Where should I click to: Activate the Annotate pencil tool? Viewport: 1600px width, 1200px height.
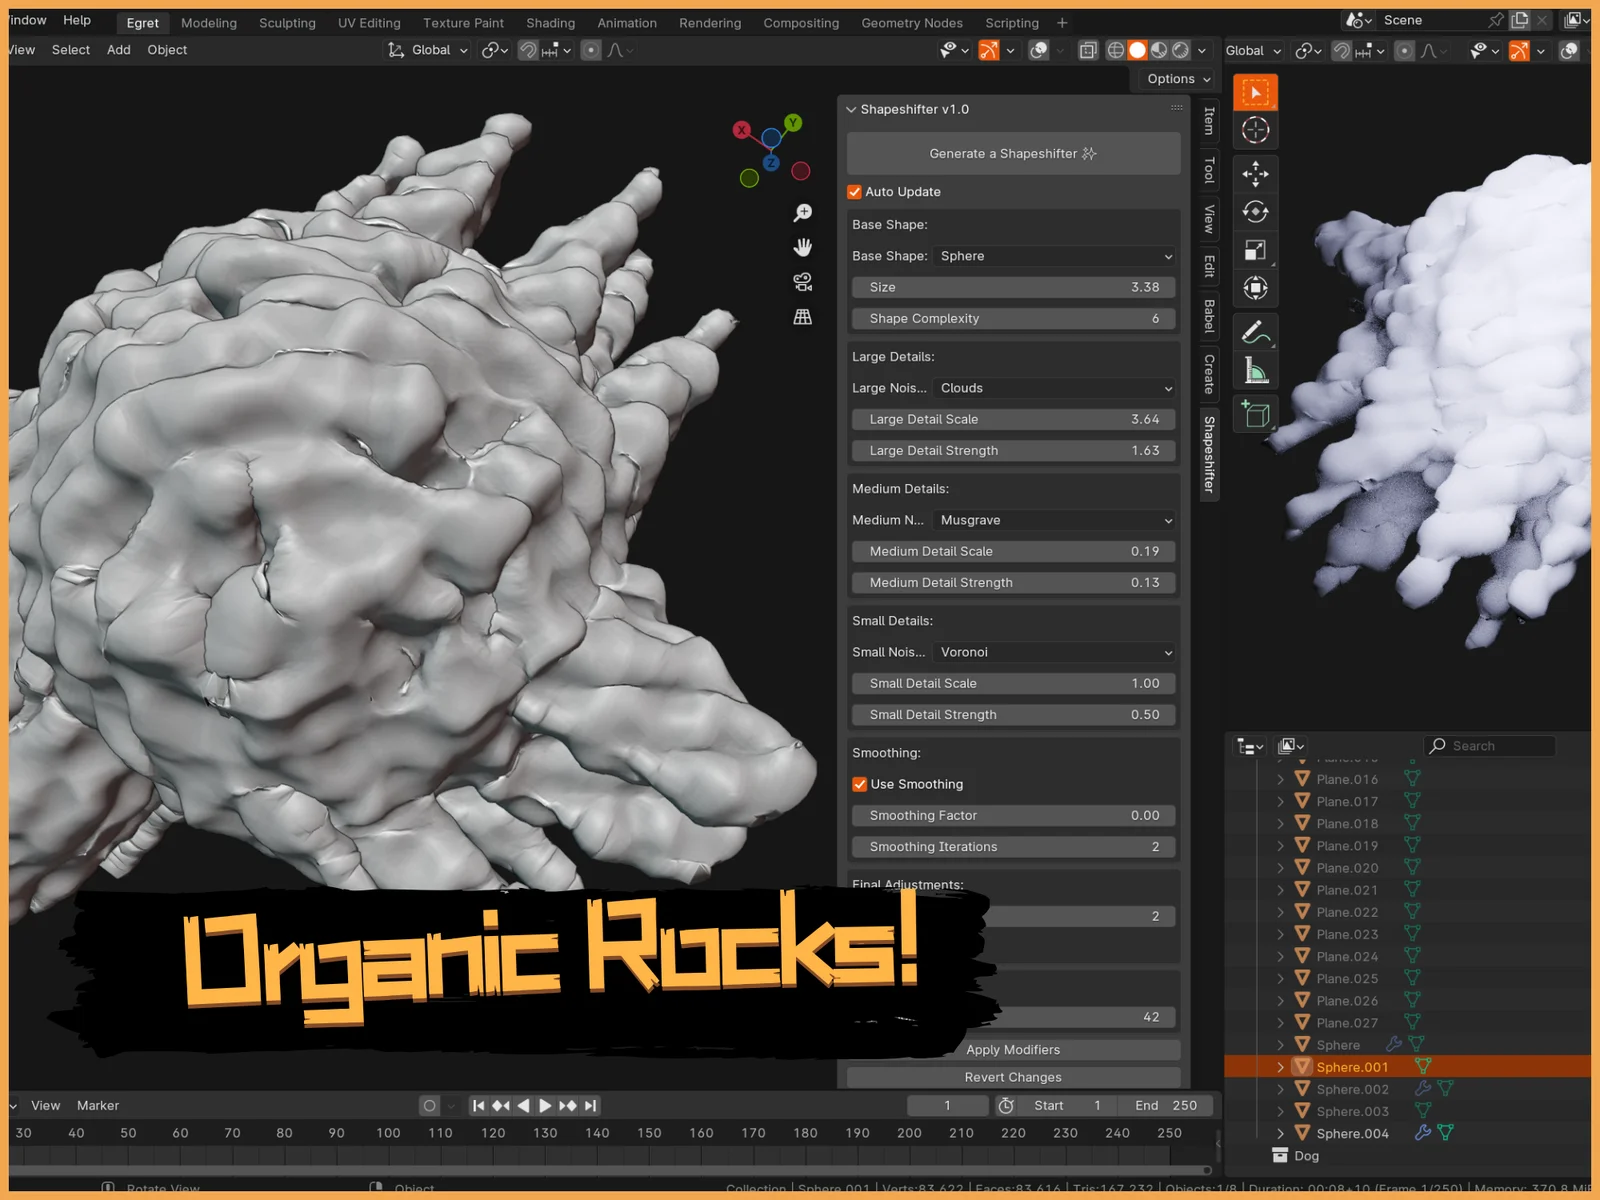pyautogui.click(x=1255, y=332)
